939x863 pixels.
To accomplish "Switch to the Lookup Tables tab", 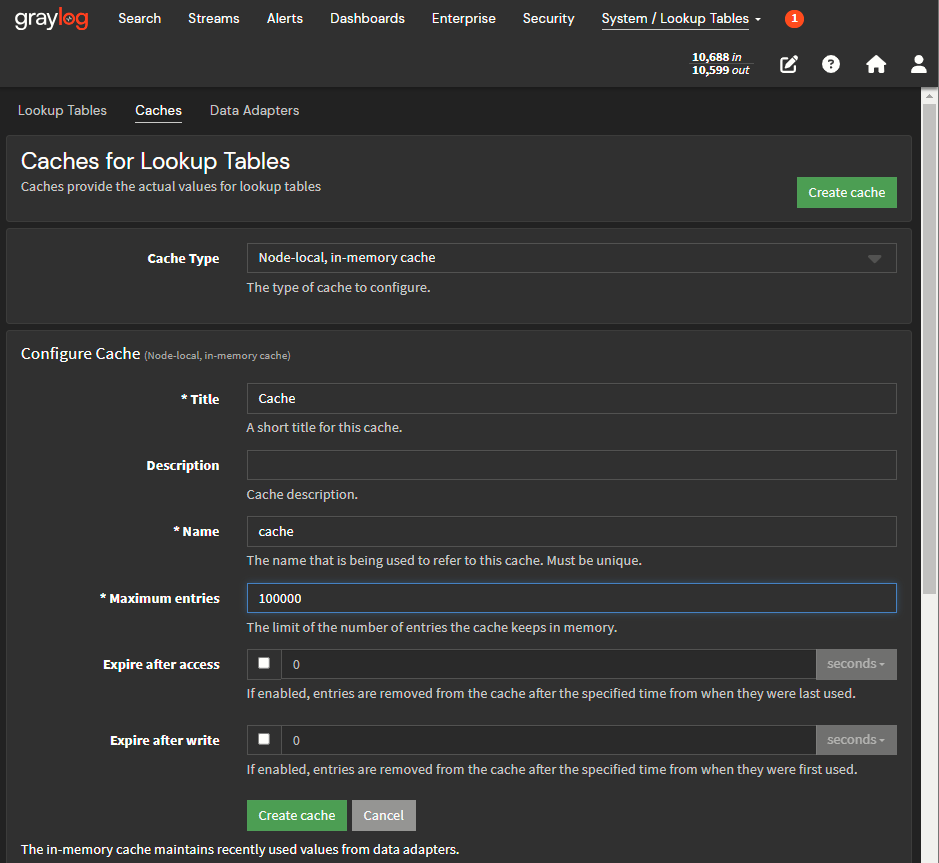I will 62,111.
